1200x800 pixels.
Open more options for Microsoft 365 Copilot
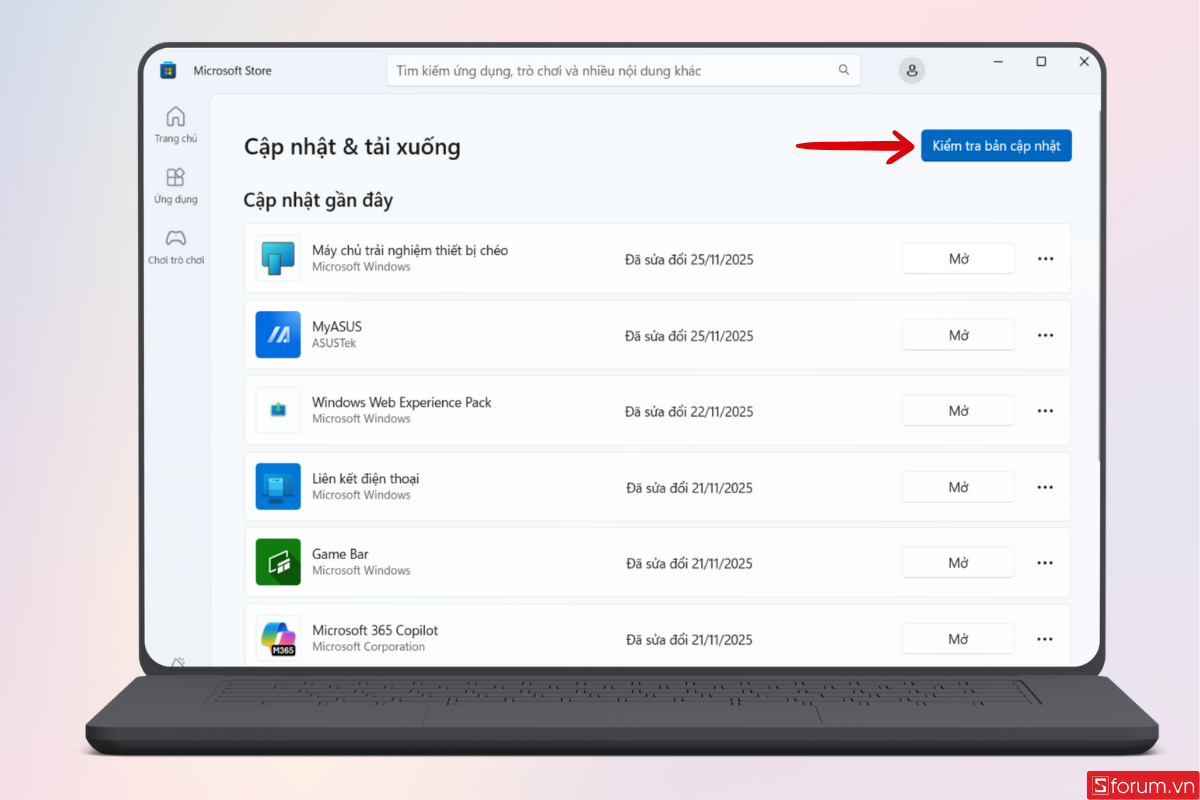pos(1045,639)
